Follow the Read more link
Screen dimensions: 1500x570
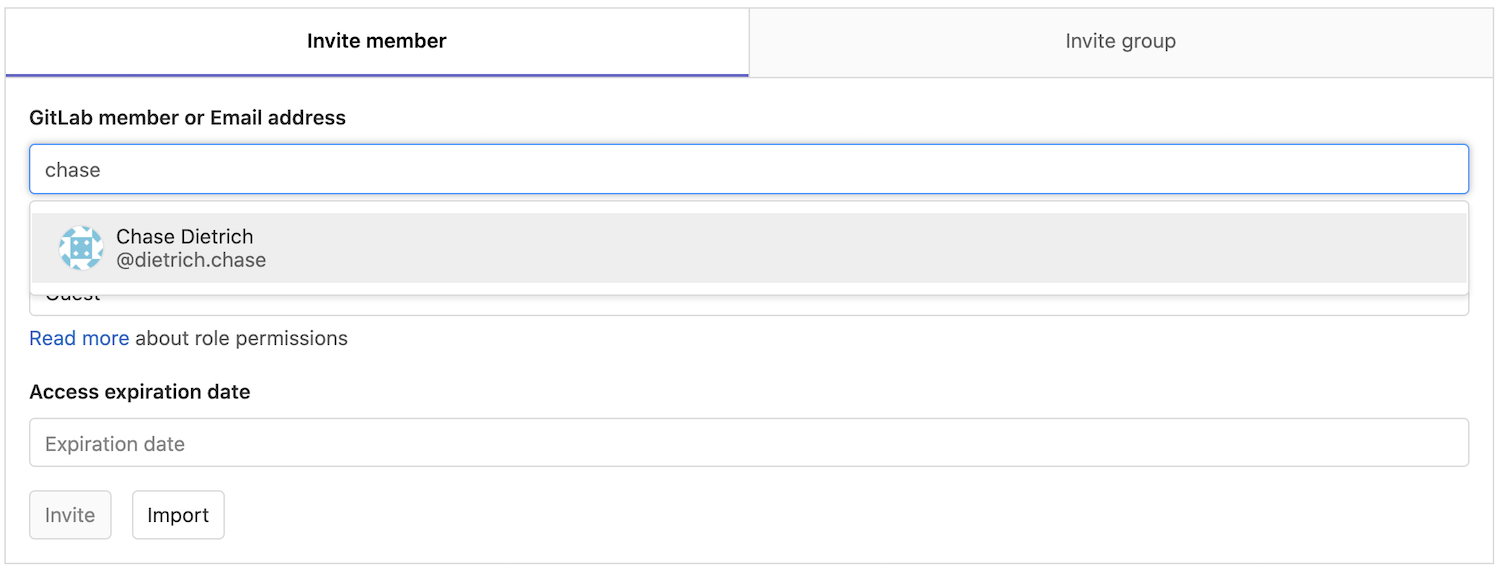79,339
